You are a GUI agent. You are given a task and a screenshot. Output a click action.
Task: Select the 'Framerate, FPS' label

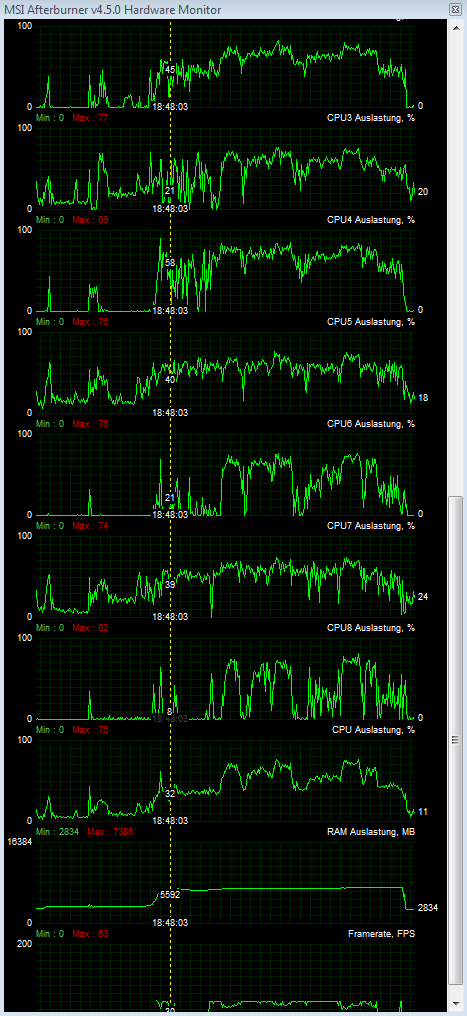point(382,934)
